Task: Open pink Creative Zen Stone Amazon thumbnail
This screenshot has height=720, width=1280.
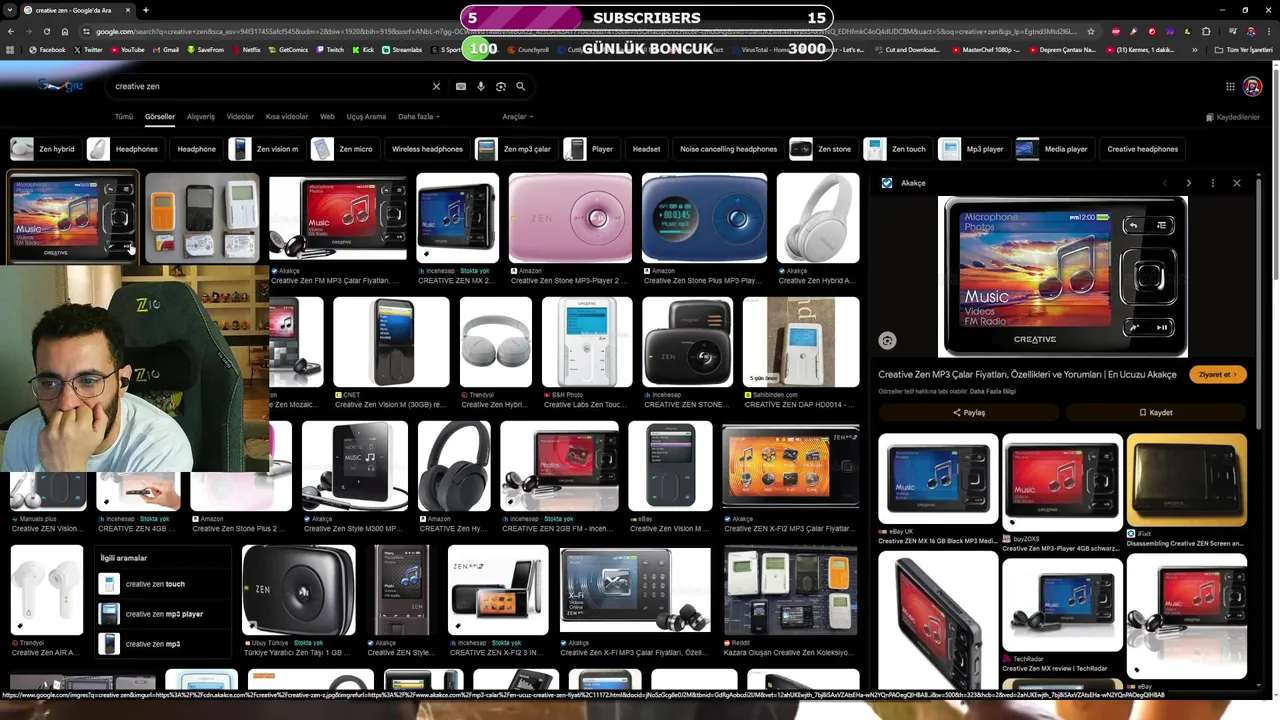Action: coord(570,218)
